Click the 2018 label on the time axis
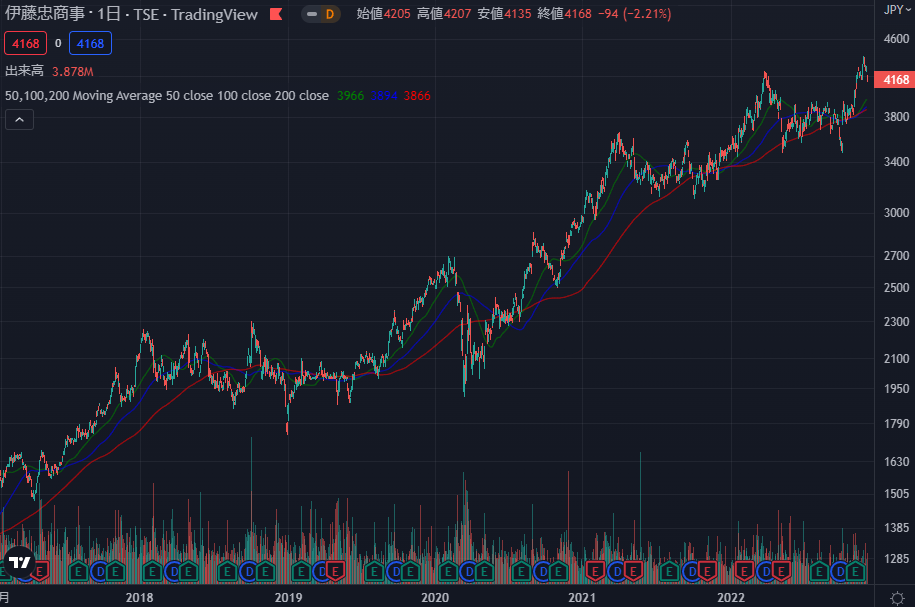This screenshot has width=915, height=607. 139,598
